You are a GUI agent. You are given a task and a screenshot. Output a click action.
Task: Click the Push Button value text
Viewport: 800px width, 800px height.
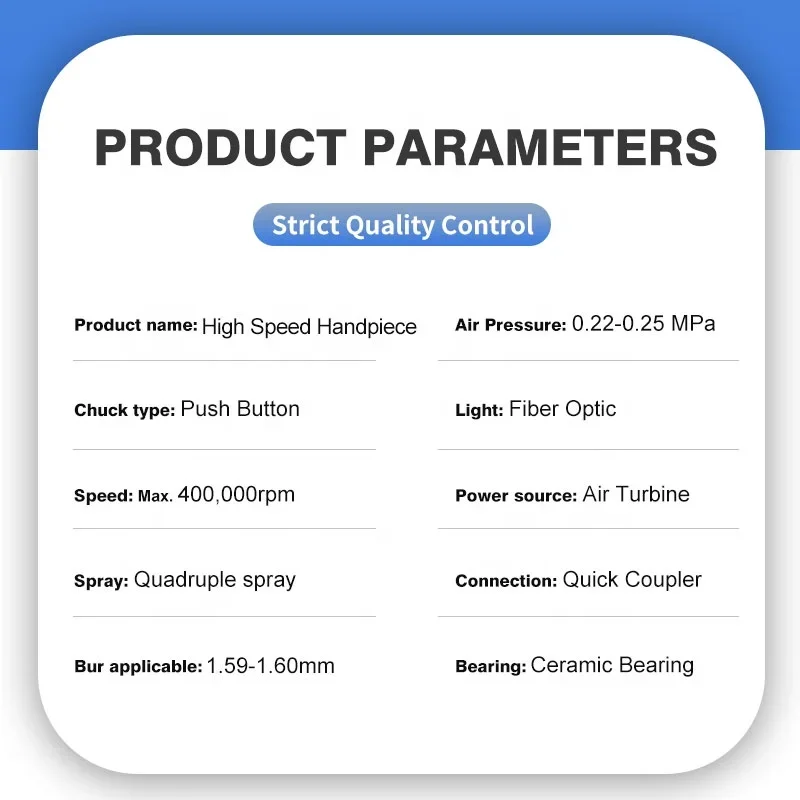pyautogui.click(x=240, y=409)
